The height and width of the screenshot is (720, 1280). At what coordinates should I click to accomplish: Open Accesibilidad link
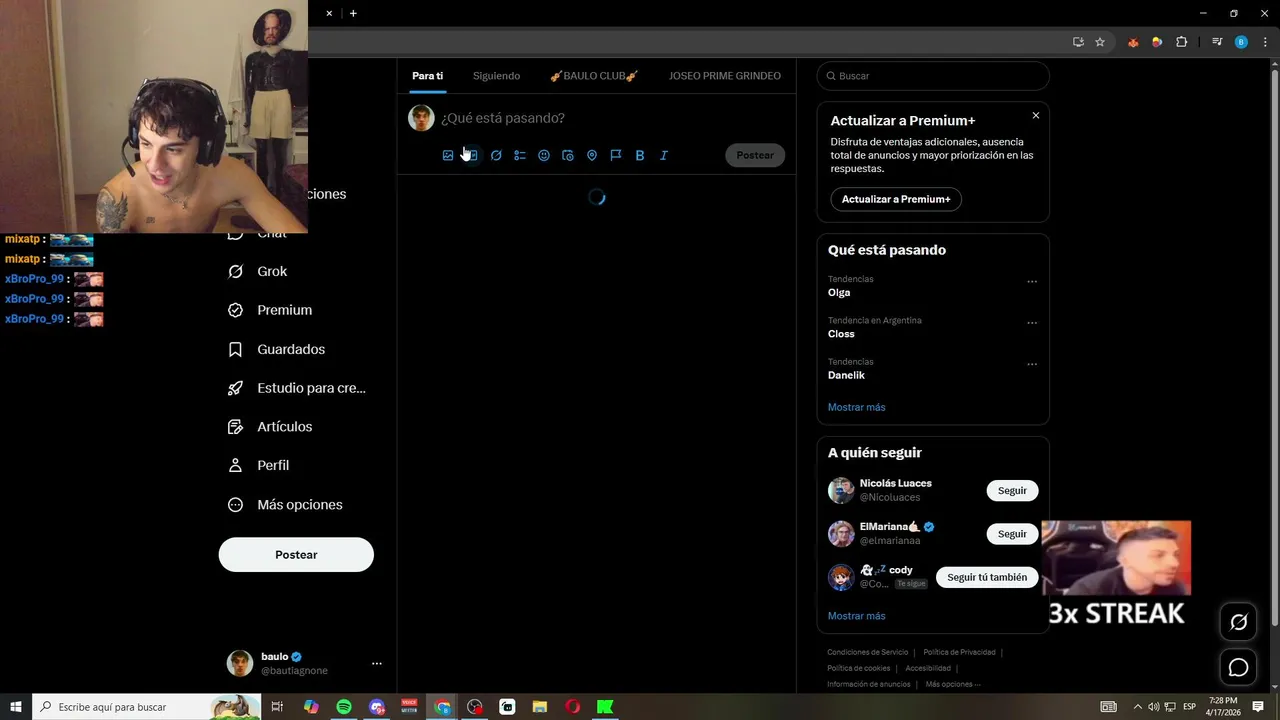(928, 668)
